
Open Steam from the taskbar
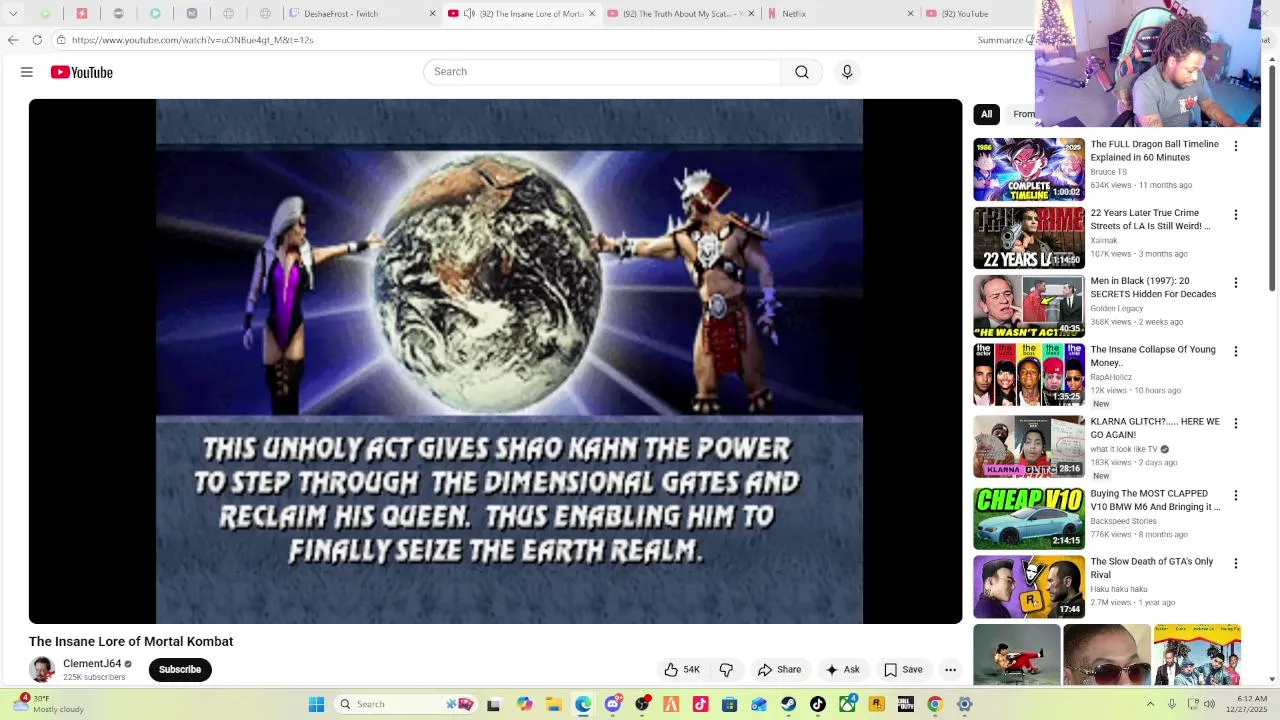788,705
